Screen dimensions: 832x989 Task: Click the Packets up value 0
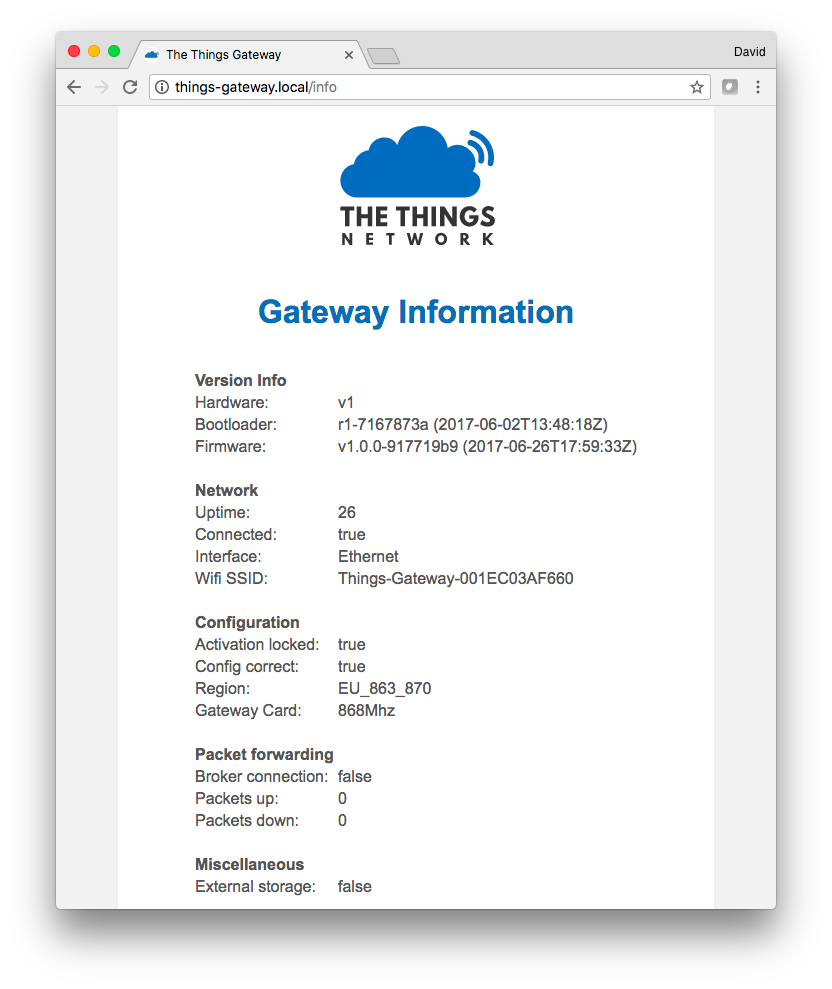pyautogui.click(x=342, y=799)
